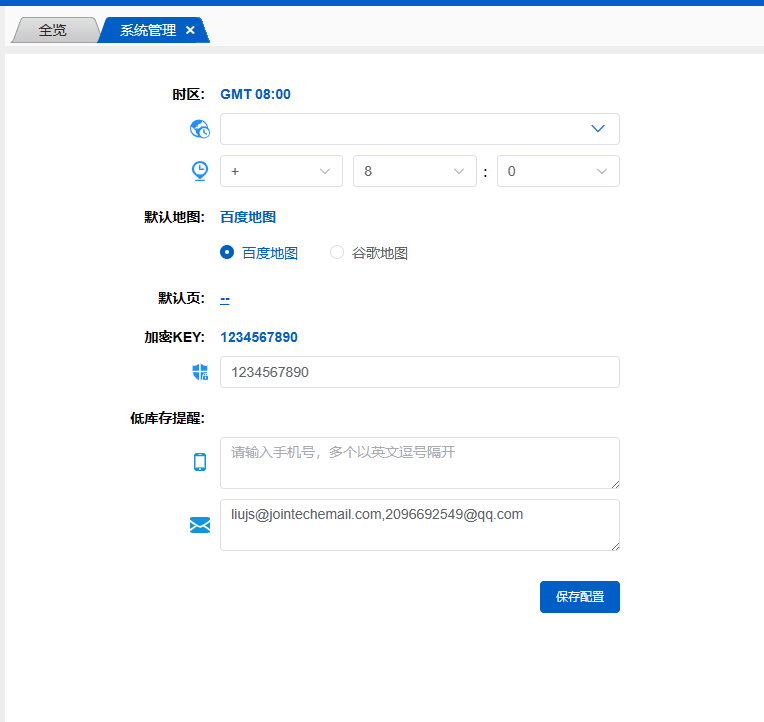
Task: Click the phone number textarea
Action: click(419, 463)
